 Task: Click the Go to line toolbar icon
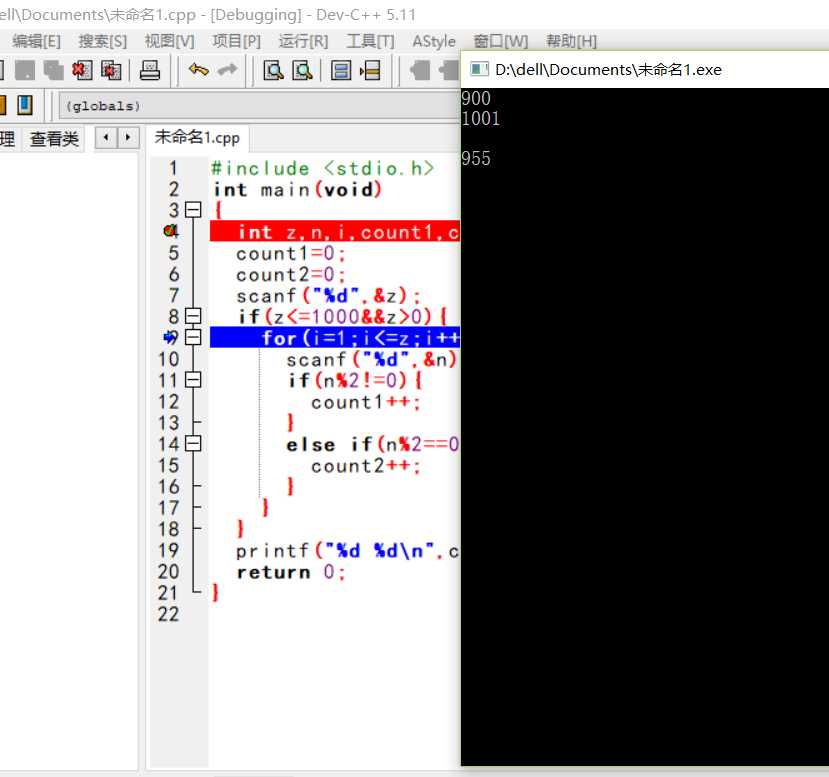(370, 70)
